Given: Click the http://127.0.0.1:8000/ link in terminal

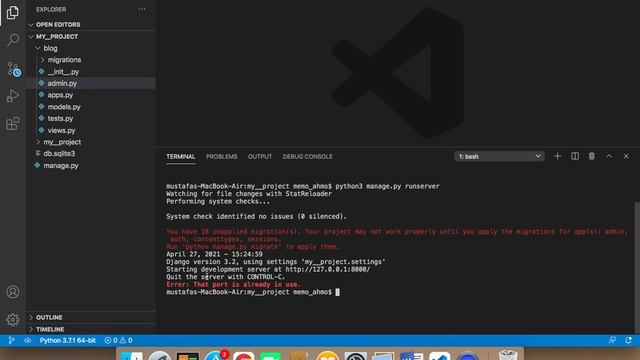Looking at the screenshot, I should click(328, 269).
